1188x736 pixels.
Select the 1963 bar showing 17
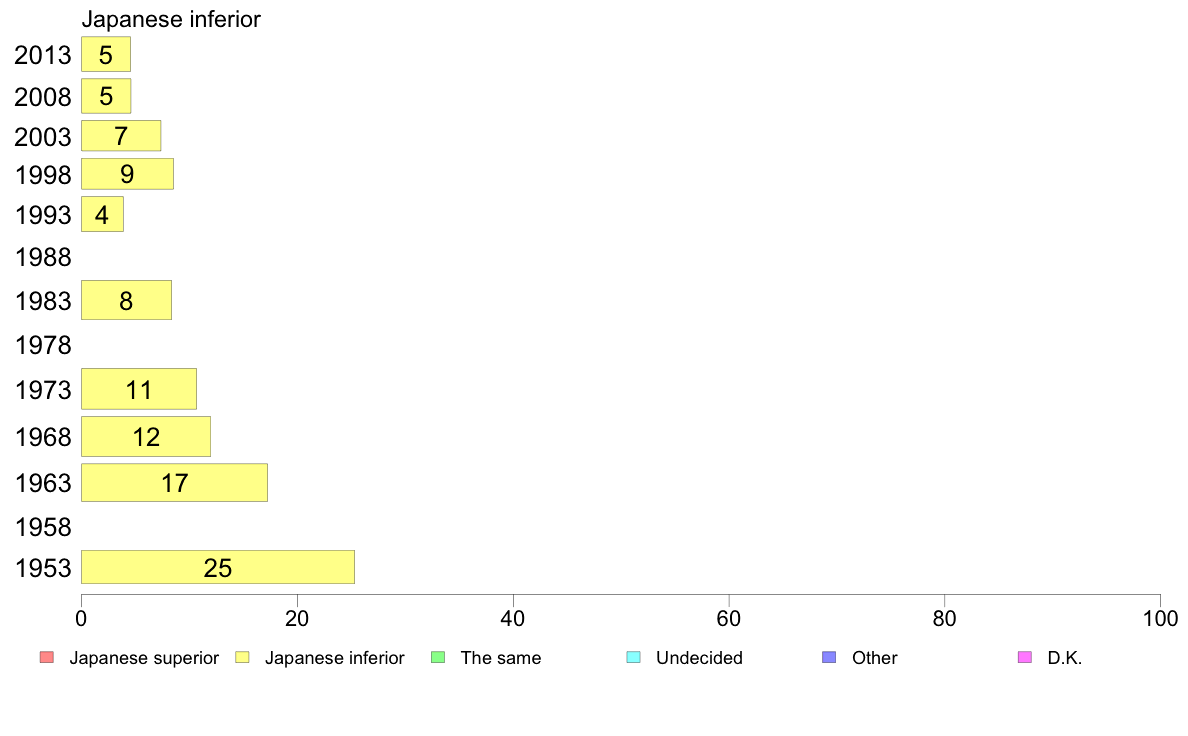click(x=174, y=482)
